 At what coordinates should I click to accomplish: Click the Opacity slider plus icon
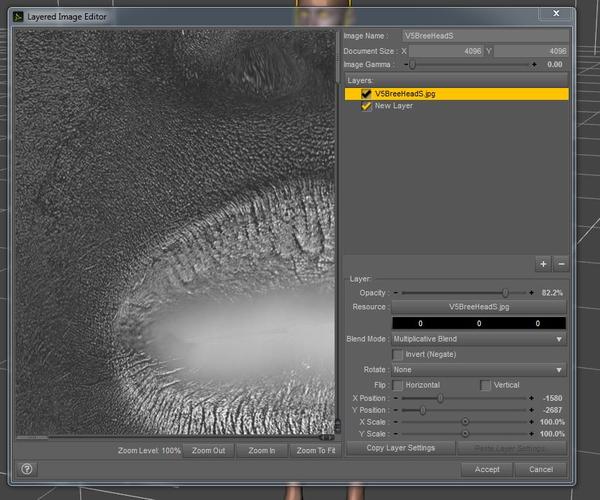[532, 293]
